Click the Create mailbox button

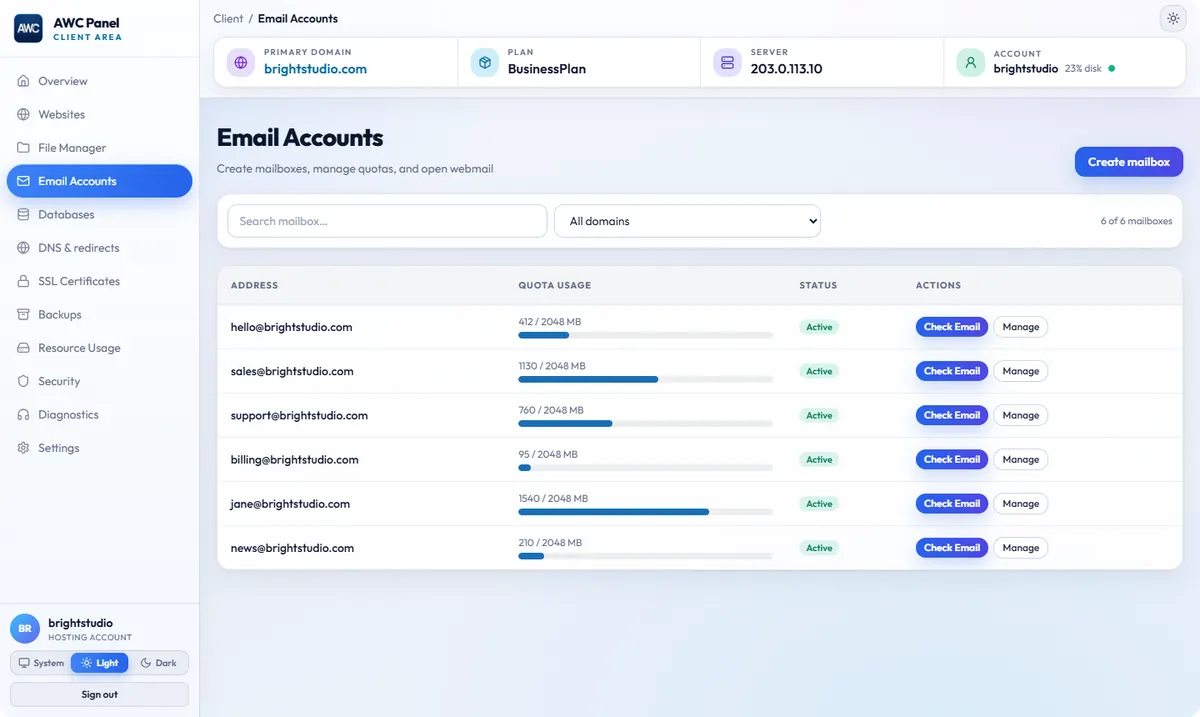click(x=1129, y=162)
